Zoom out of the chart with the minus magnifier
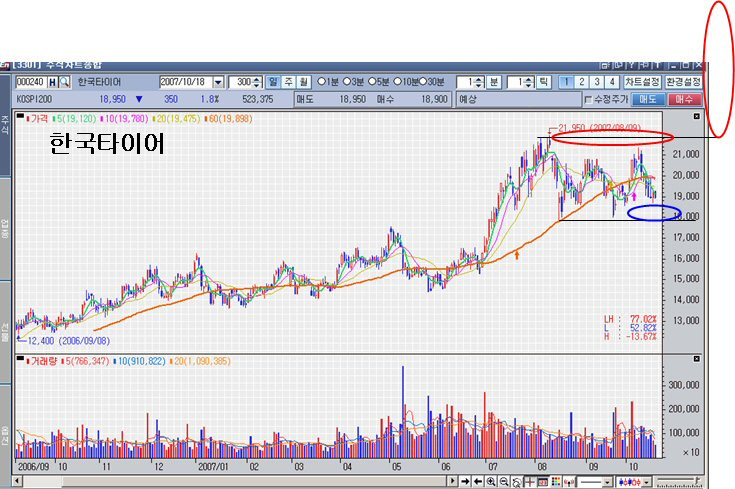 coord(504,481)
